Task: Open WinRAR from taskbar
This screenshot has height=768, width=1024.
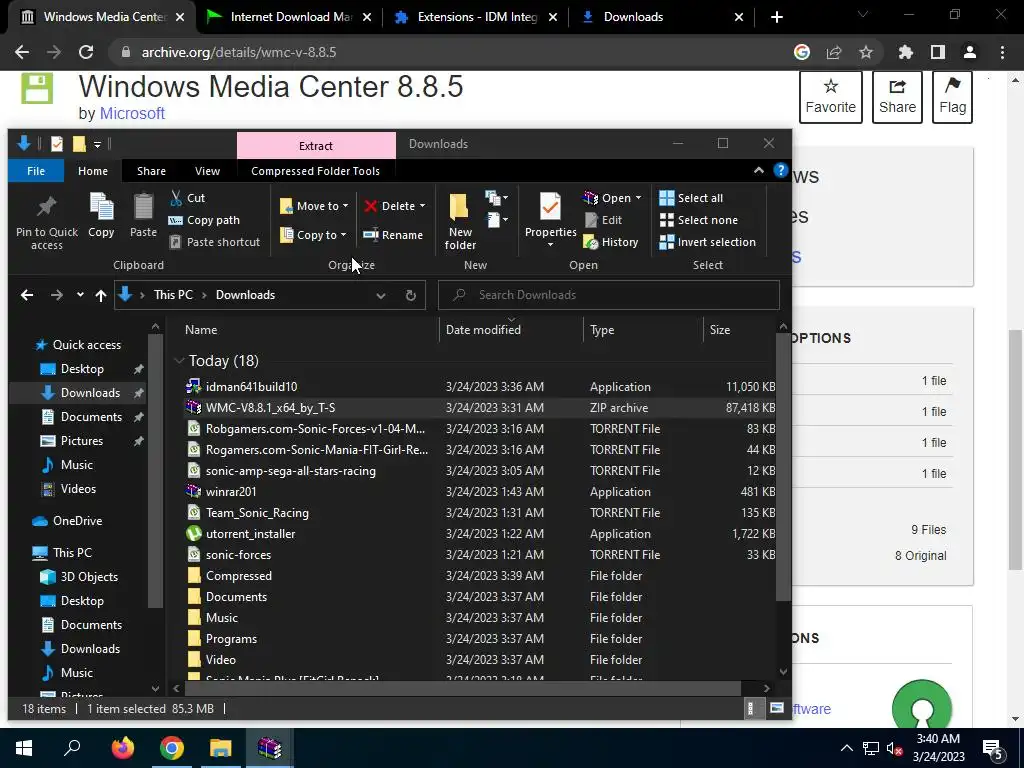Action: [x=269, y=748]
